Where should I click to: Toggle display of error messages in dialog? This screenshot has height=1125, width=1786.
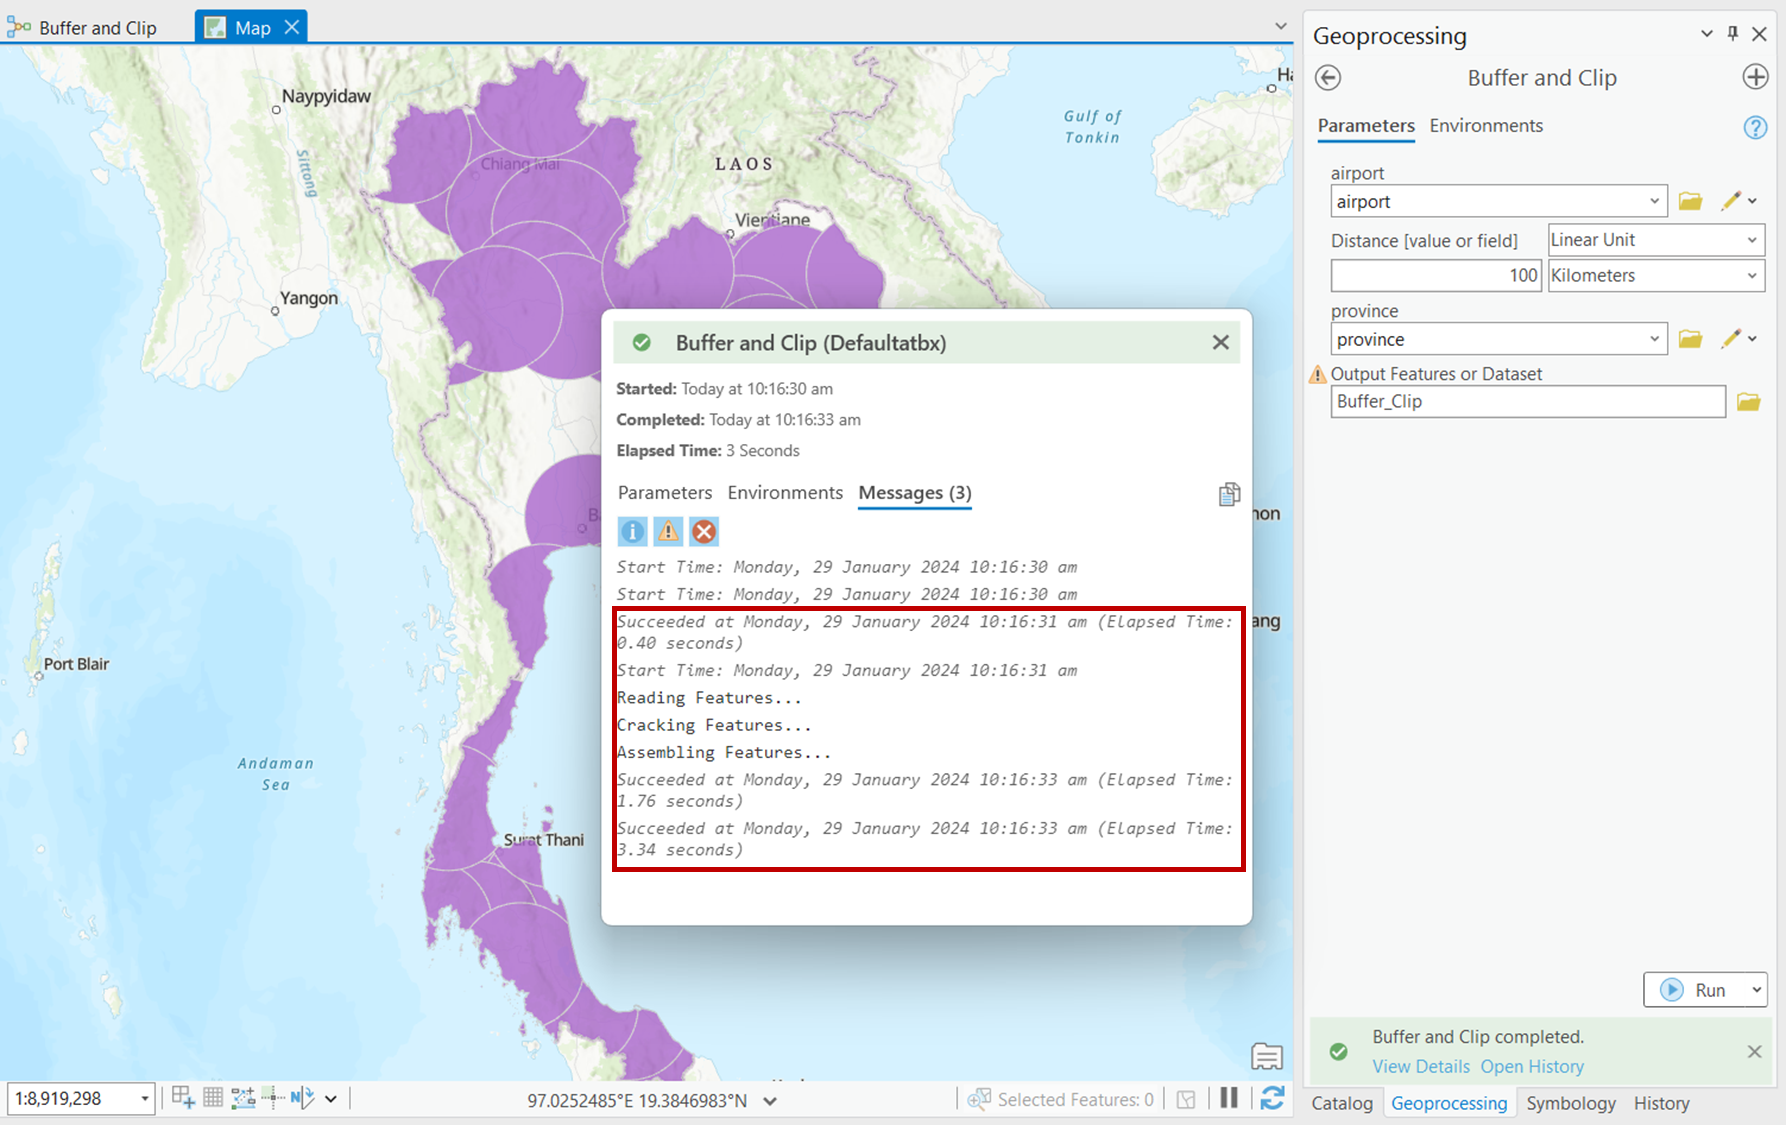coord(704,531)
